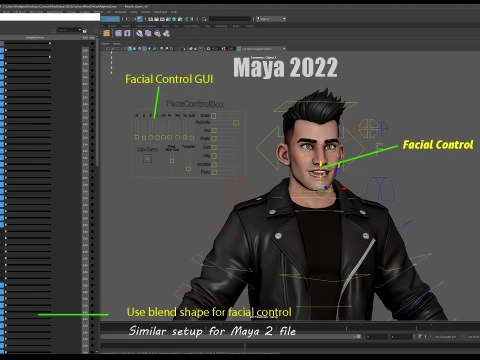Click the orange icon on the shelf
Viewport: 480px width, 360px height.
[x=106, y=33]
